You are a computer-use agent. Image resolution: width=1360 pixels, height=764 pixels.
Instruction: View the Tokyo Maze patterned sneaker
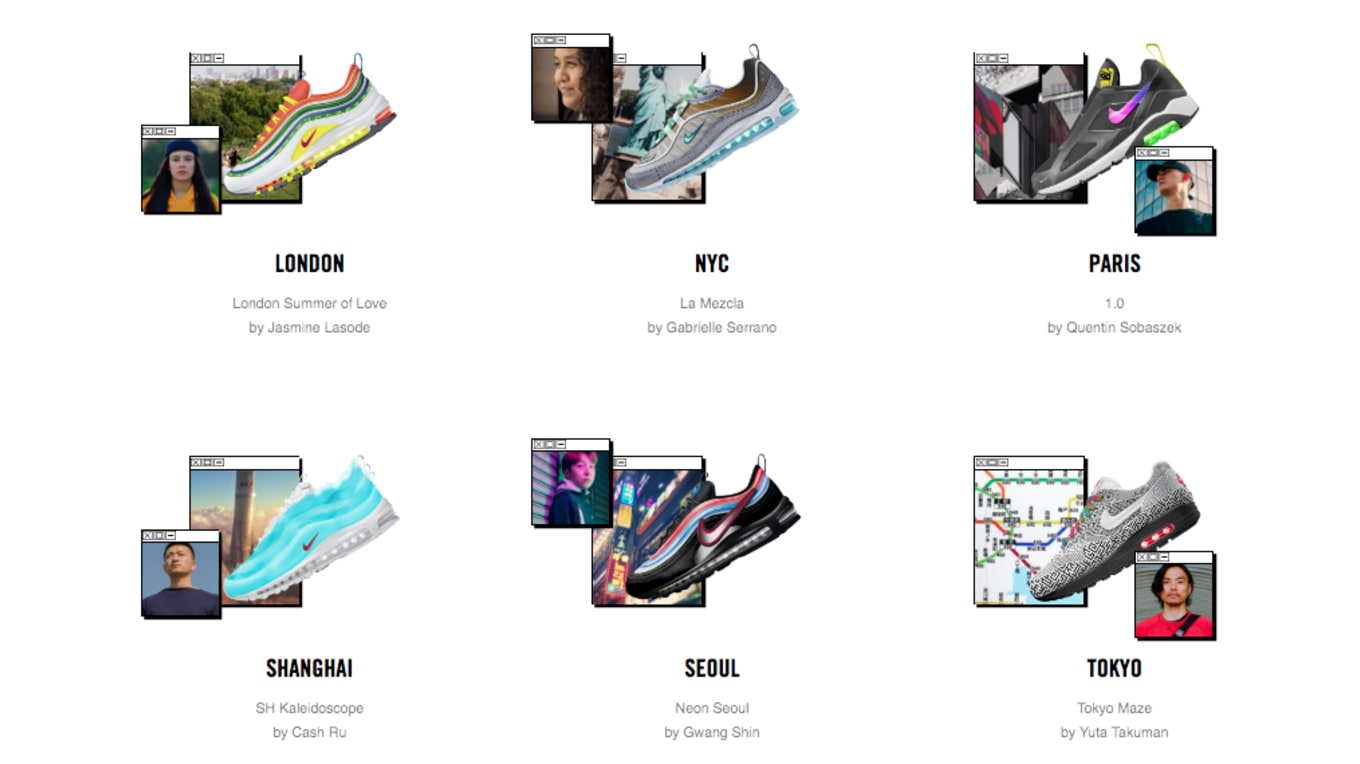pos(1112,530)
